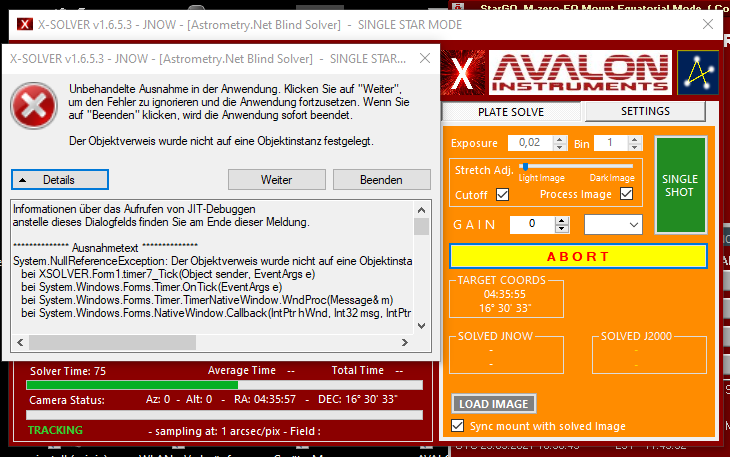
Task: Click Weiter to continue the application
Action: coord(277,180)
